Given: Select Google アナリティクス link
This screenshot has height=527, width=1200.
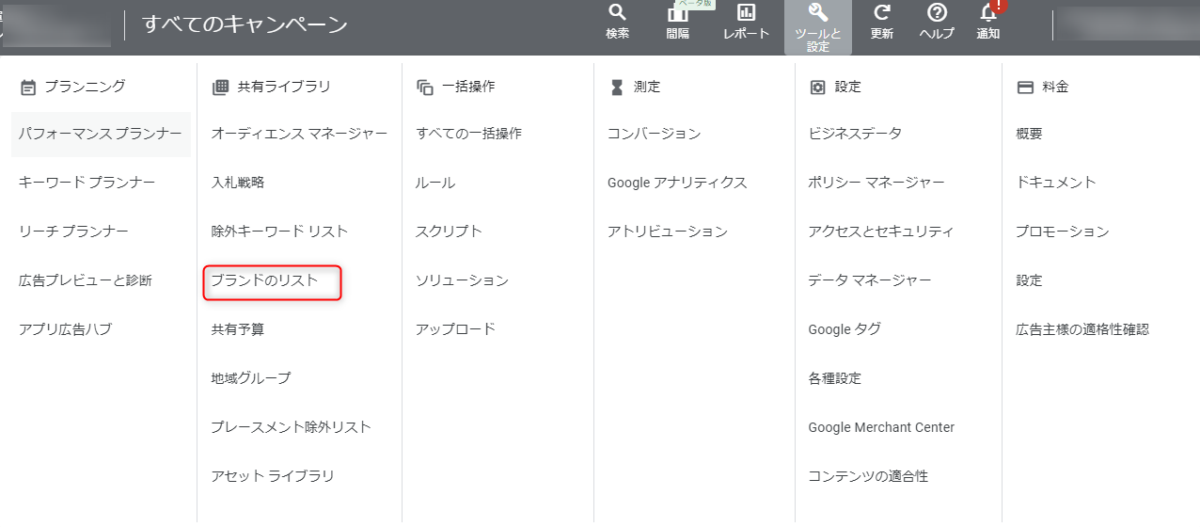Looking at the screenshot, I should tap(677, 183).
